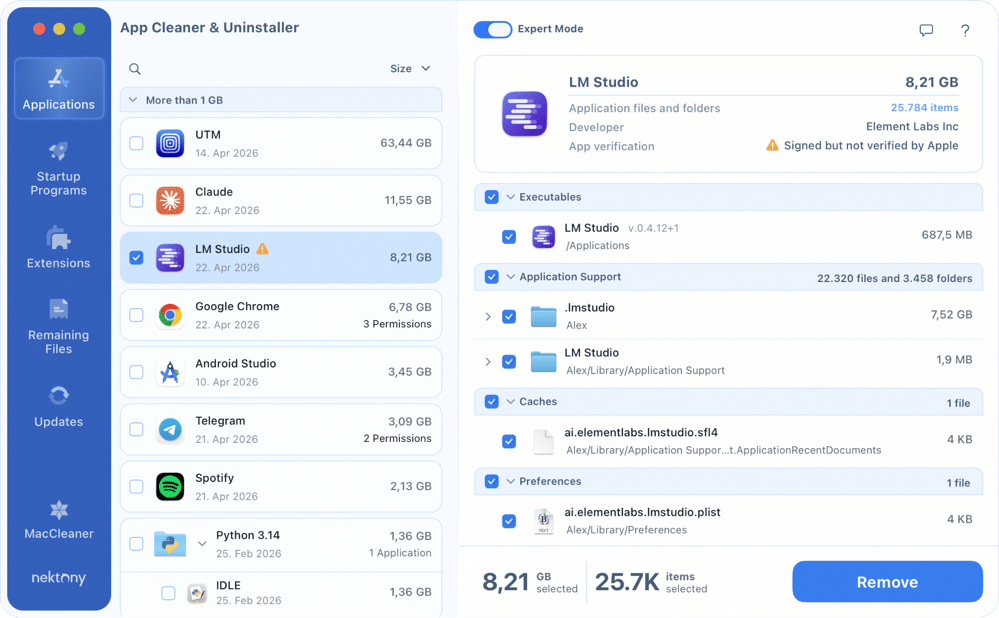The height and width of the screenshot is (618, 999).
Task: Click the Remove button
Action: (887, 582)
